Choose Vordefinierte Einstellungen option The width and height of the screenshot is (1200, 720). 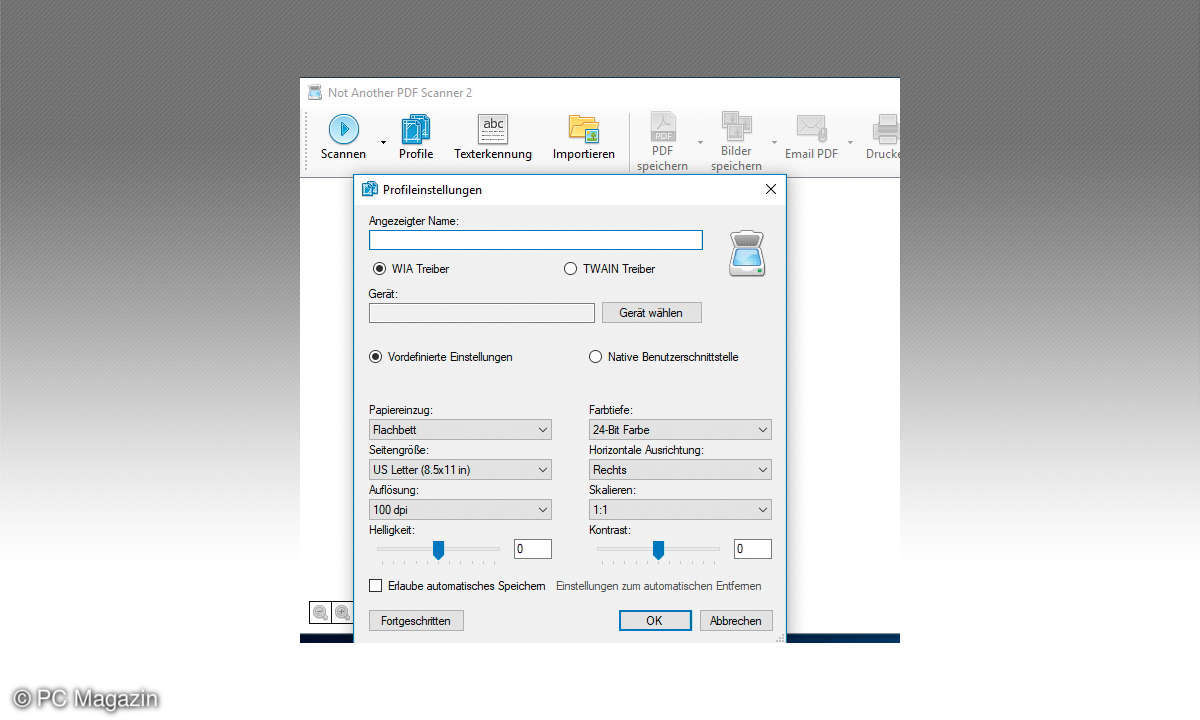point(376,356)
